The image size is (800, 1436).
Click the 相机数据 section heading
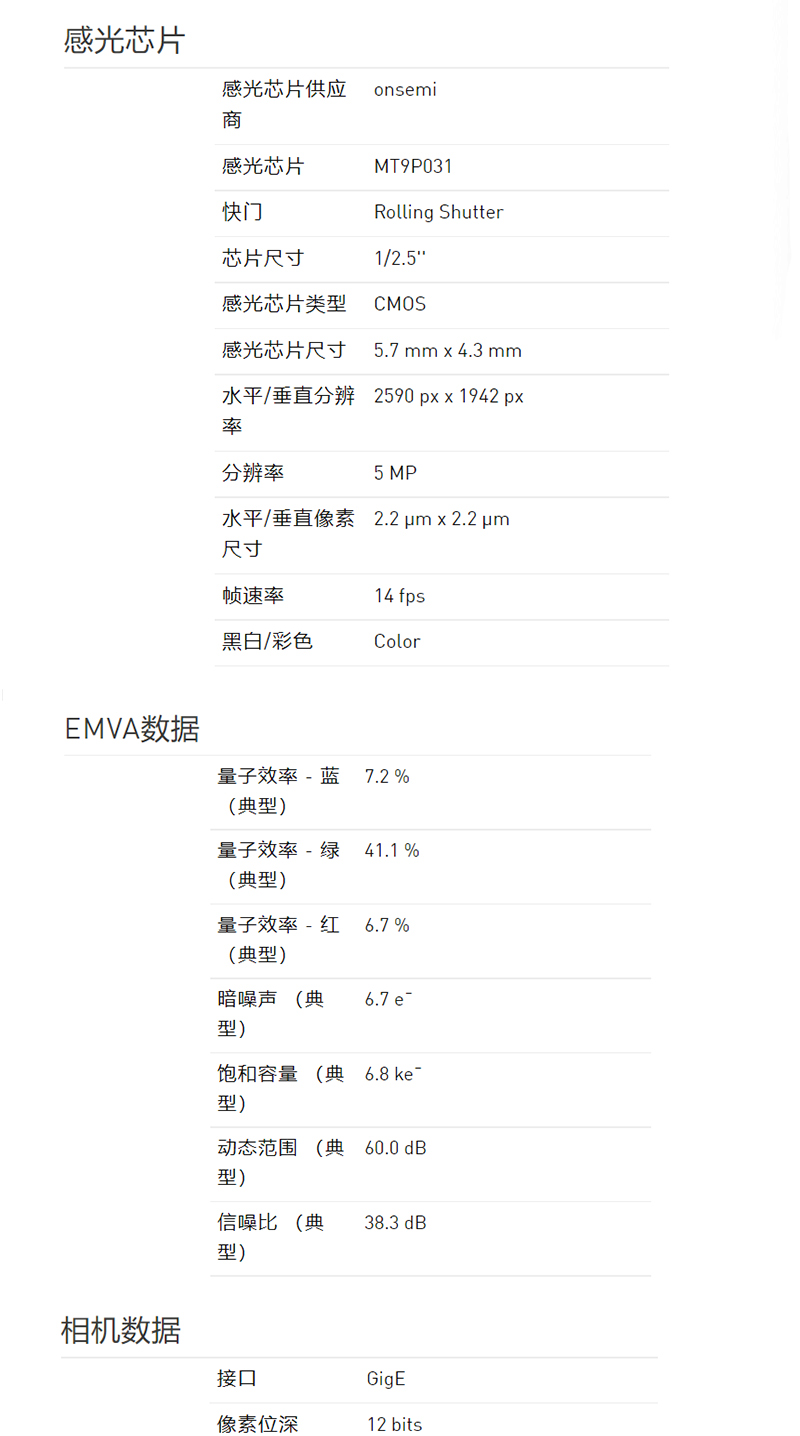tap(121, 1331)
